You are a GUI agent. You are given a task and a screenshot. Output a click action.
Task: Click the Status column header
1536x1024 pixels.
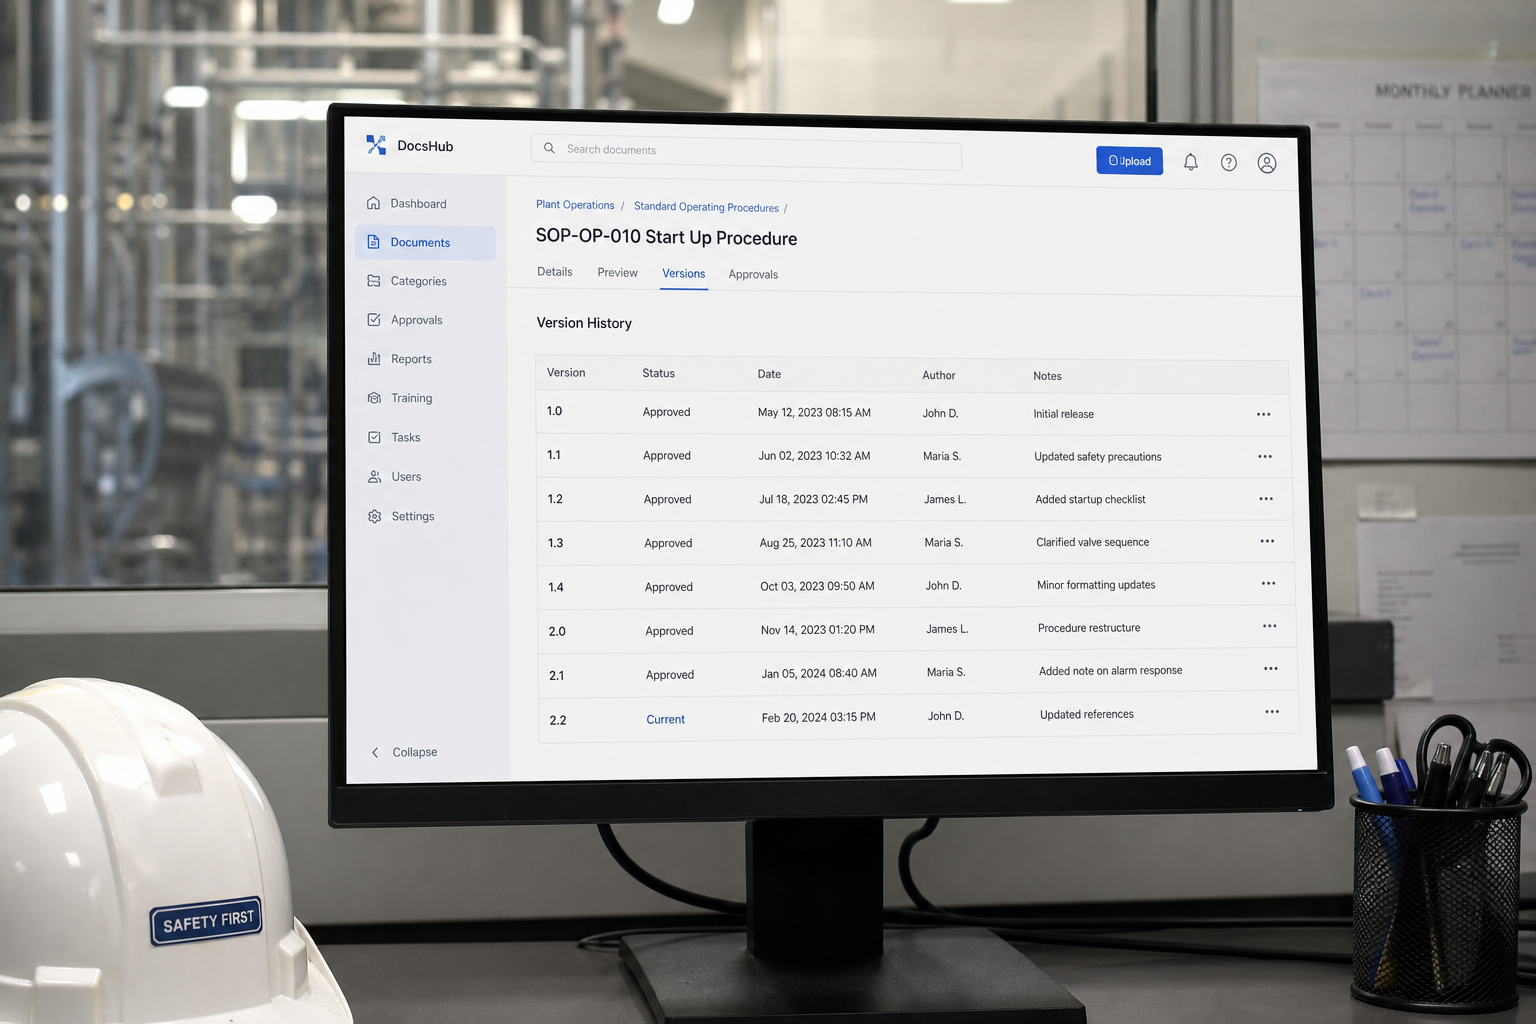pyautogui.click(x=658, y=373)
